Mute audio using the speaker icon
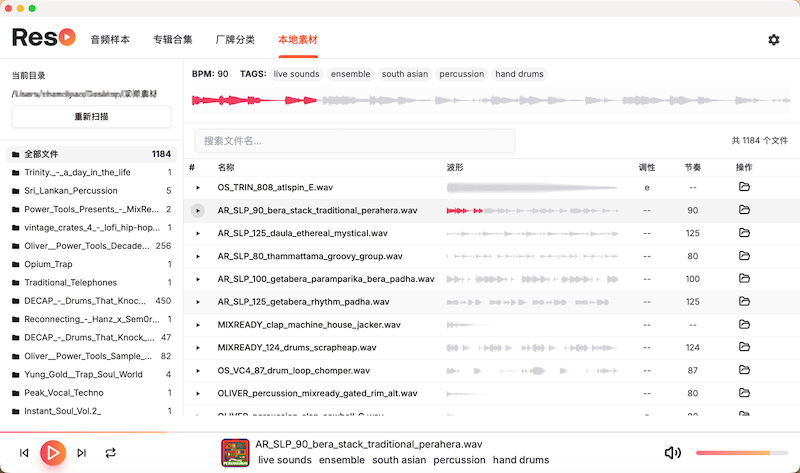The height and width of the screenshot is (473, 800). point(672,453)
